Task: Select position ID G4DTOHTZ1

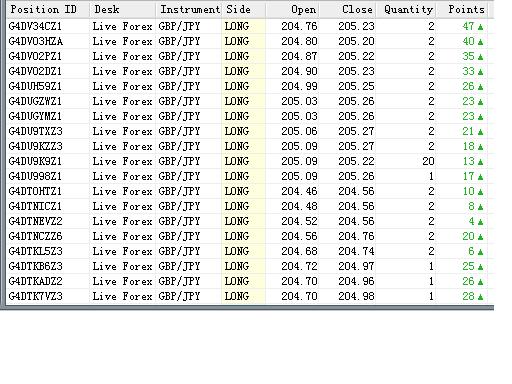Action: [35, 191]
